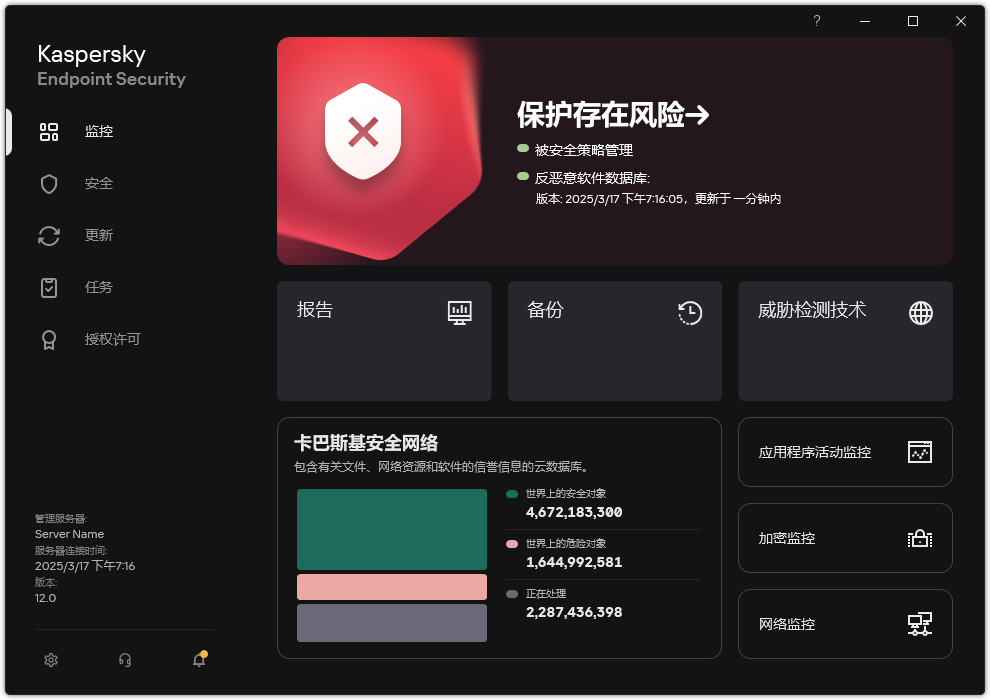Open notifications via the bell icon with badge

[x=198, y=660]
